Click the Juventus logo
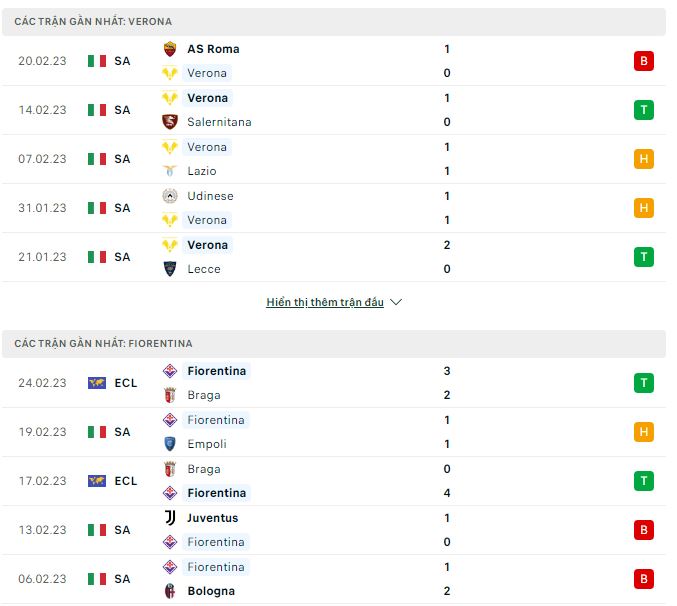Image resolution: width=677 pixels, height=606 pixels. coord(170,518)
